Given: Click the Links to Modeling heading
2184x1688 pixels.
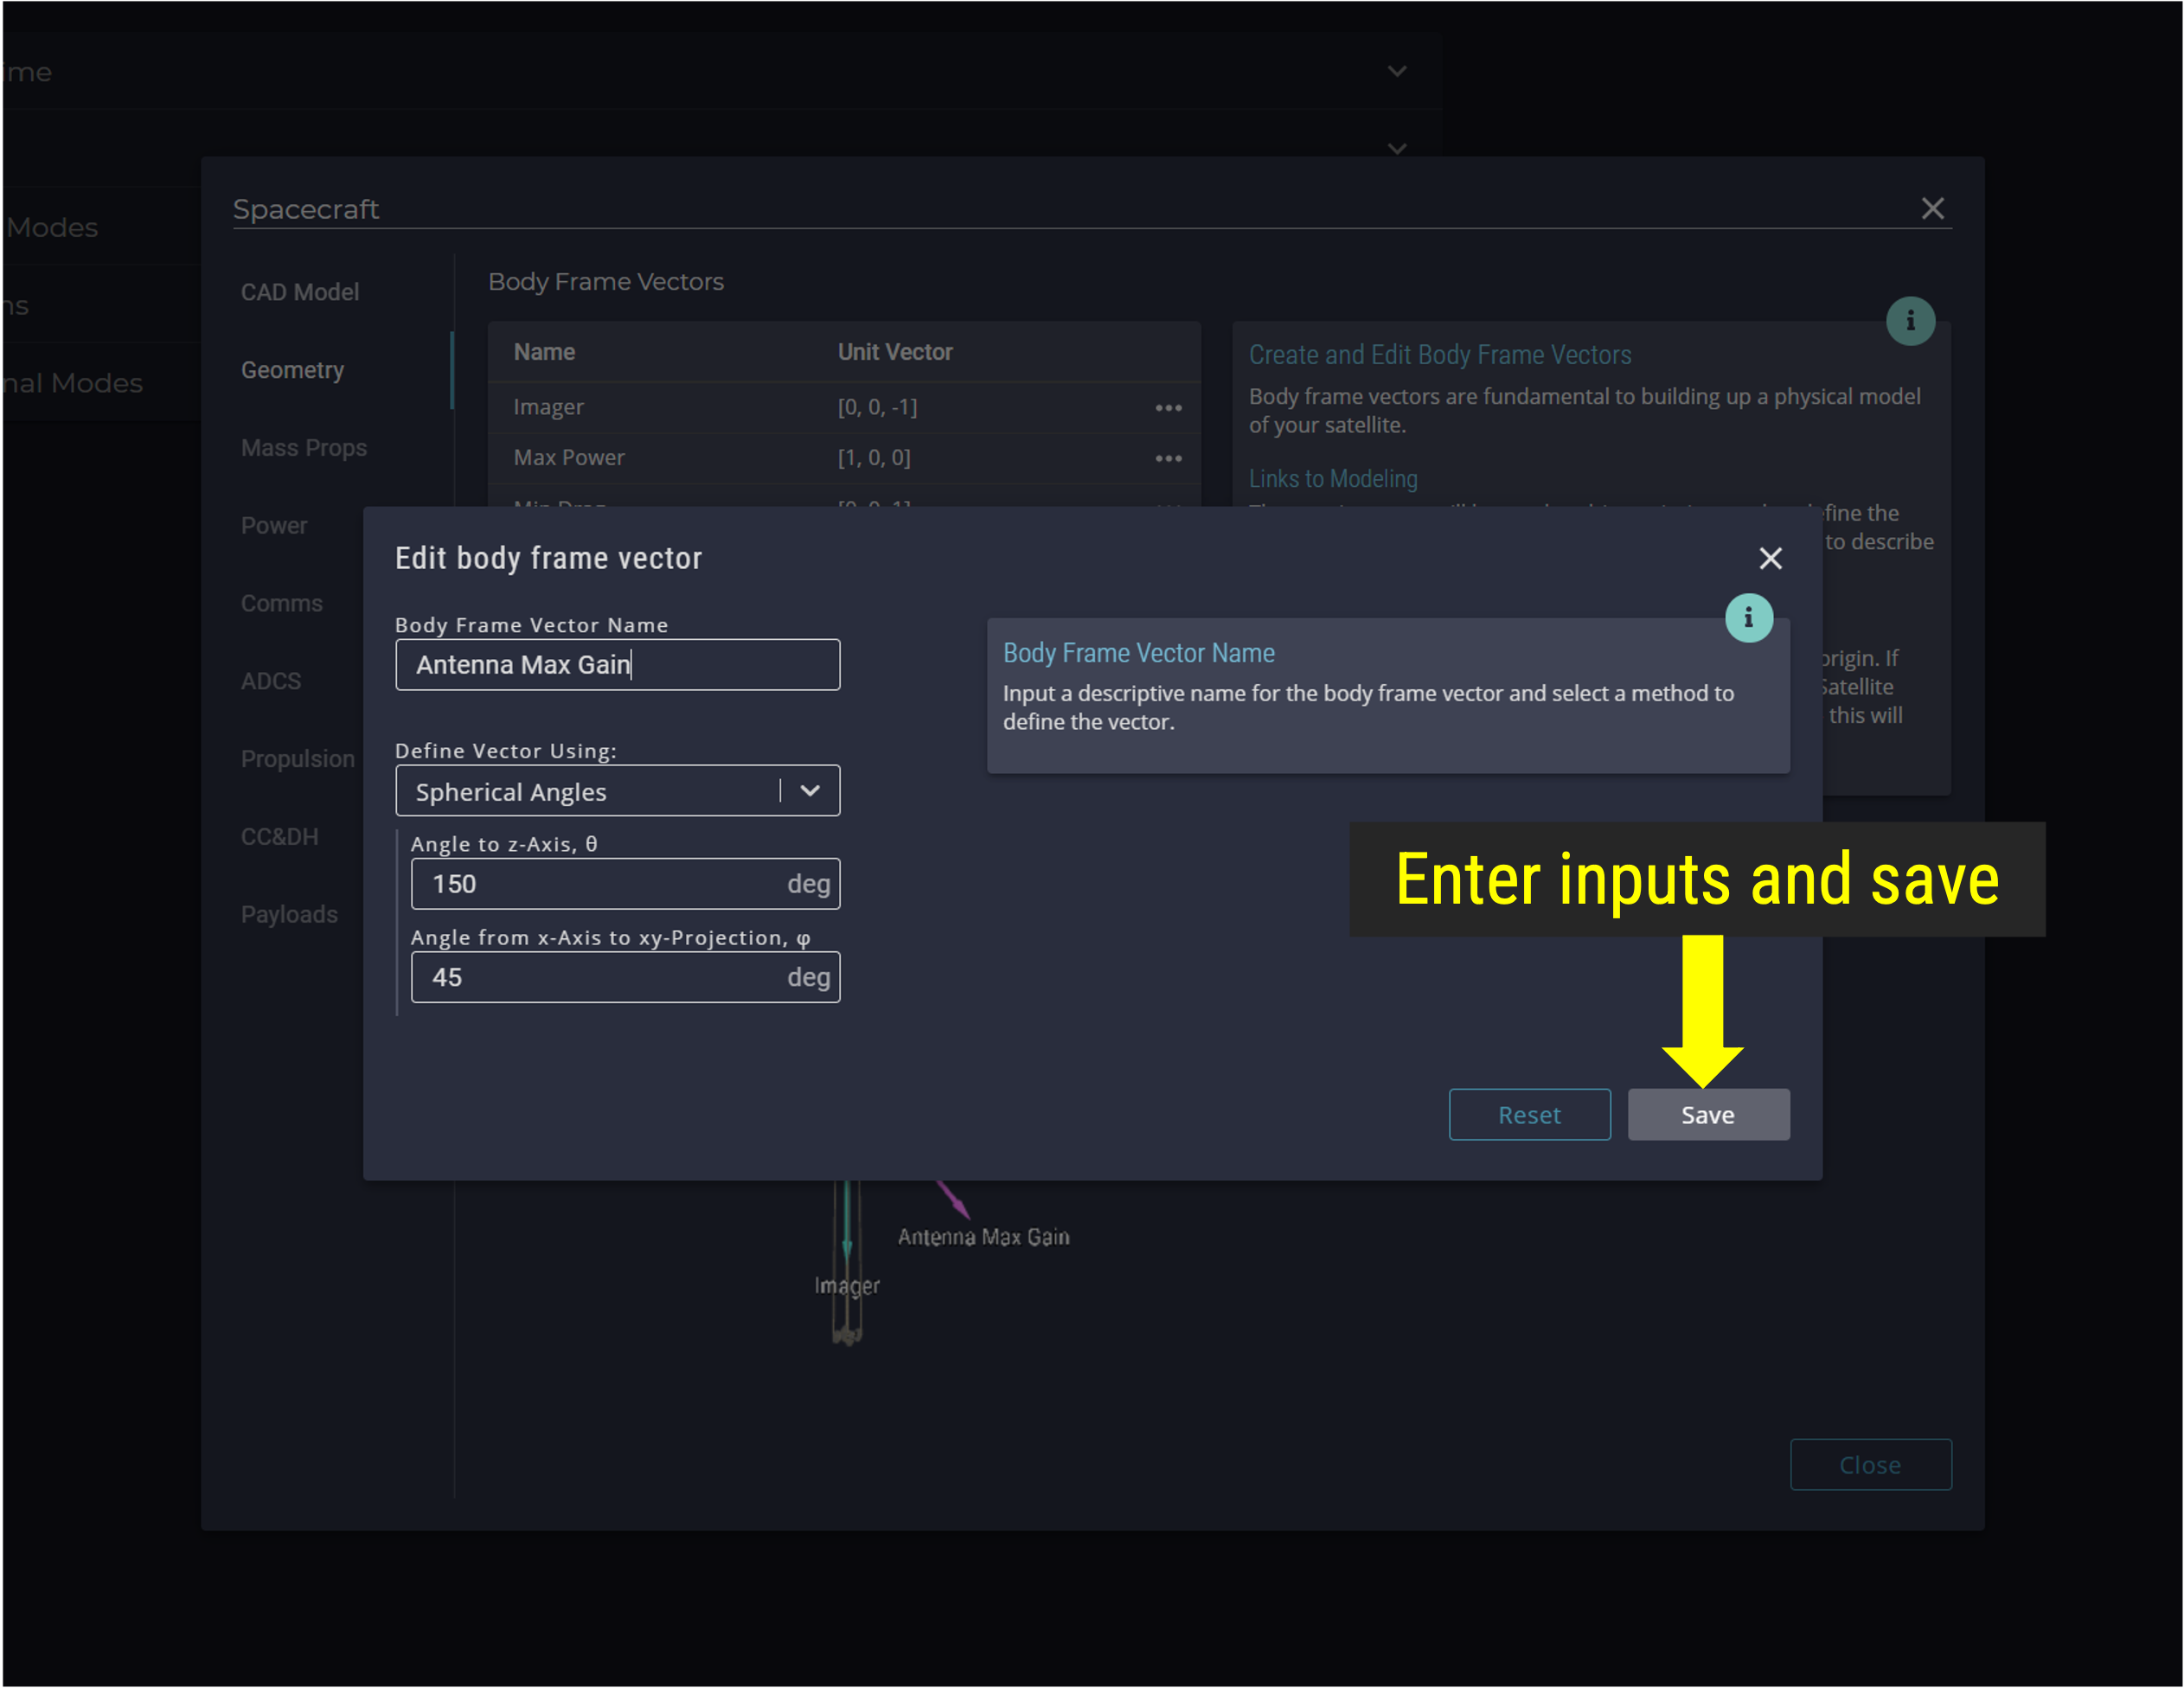Looking at the screenshot, I should [1333, 478].
